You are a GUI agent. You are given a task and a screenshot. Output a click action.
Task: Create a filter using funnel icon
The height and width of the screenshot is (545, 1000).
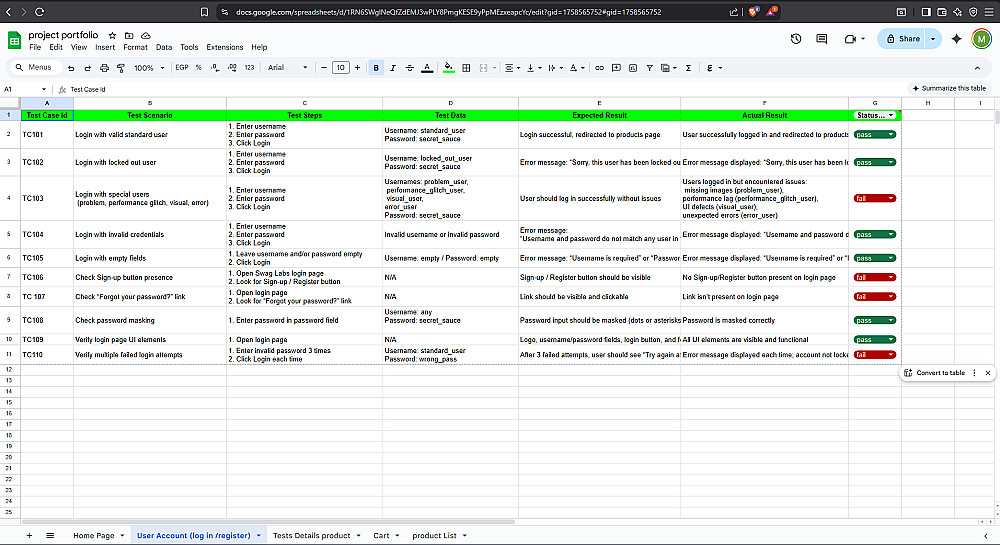[649, 68]
